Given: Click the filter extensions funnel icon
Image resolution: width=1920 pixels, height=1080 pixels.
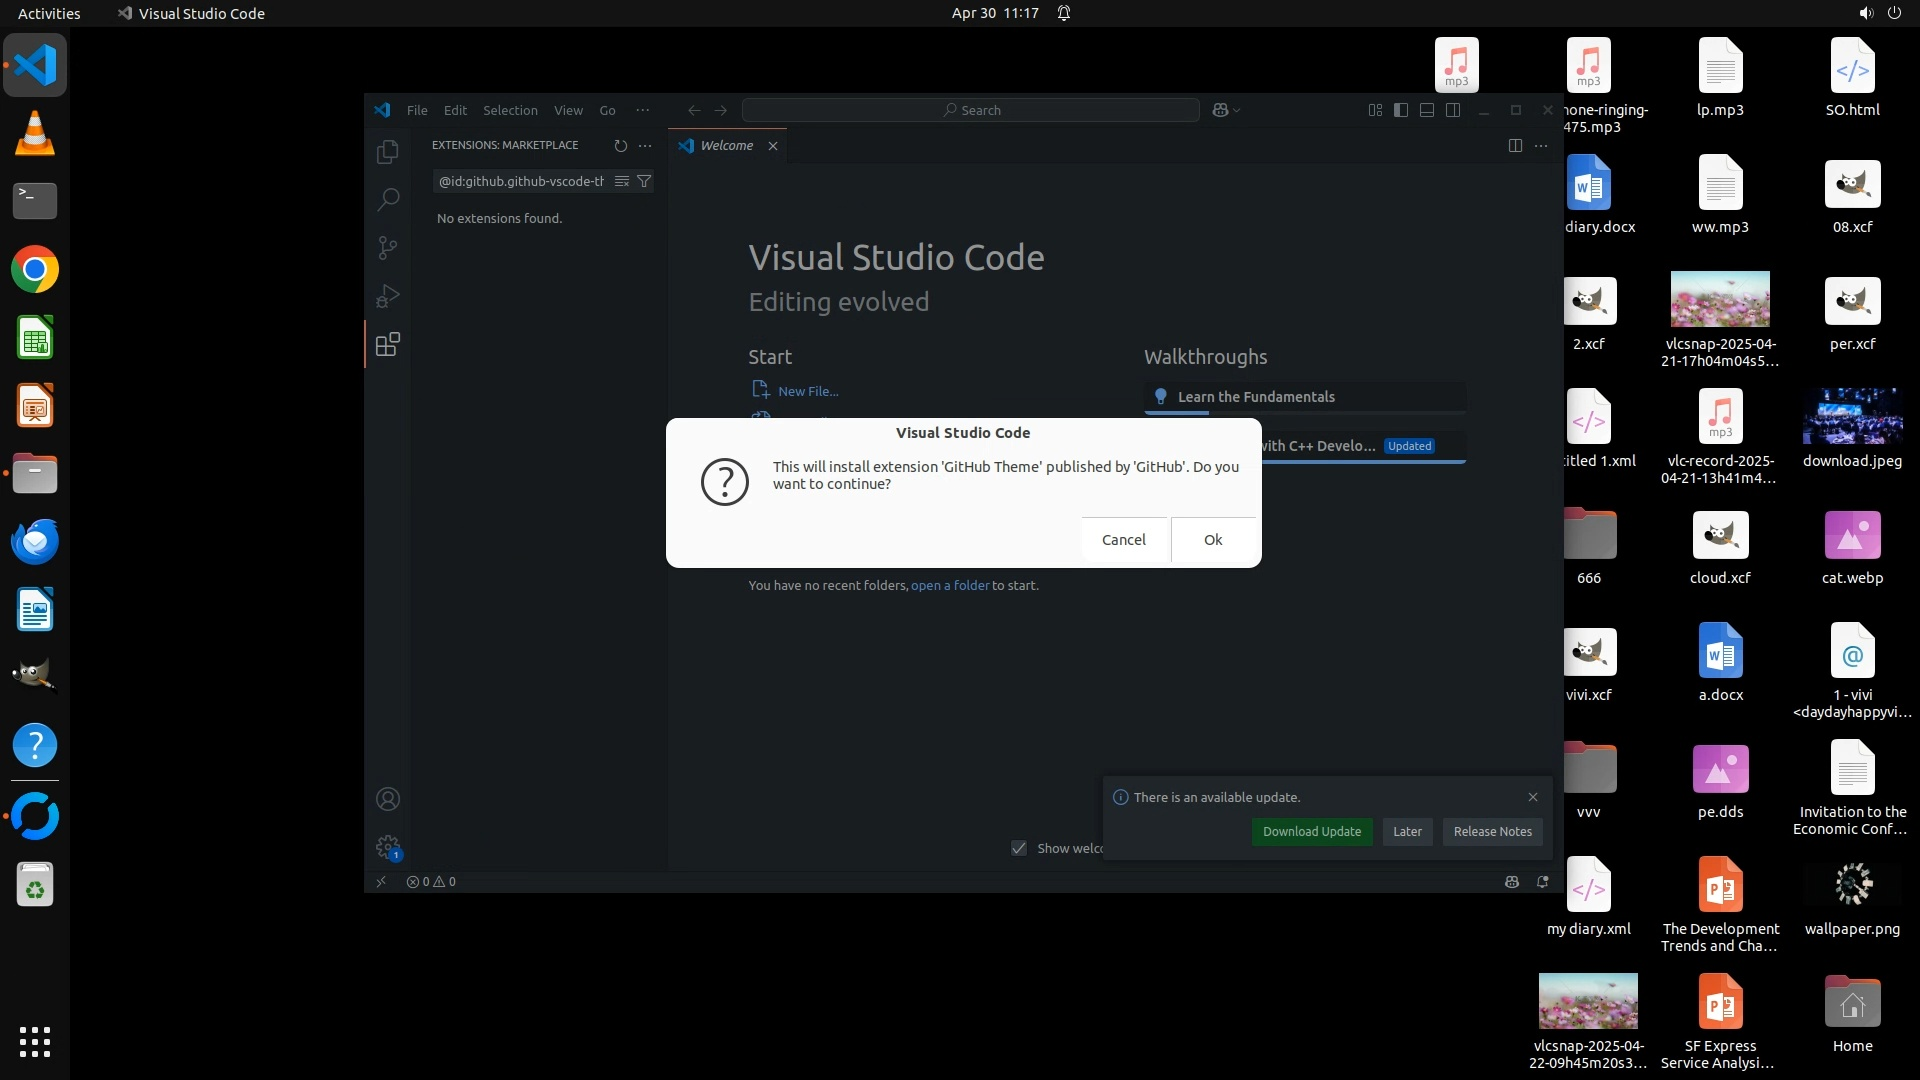Looking at the screenshot, I should click(x=644, y=182).
